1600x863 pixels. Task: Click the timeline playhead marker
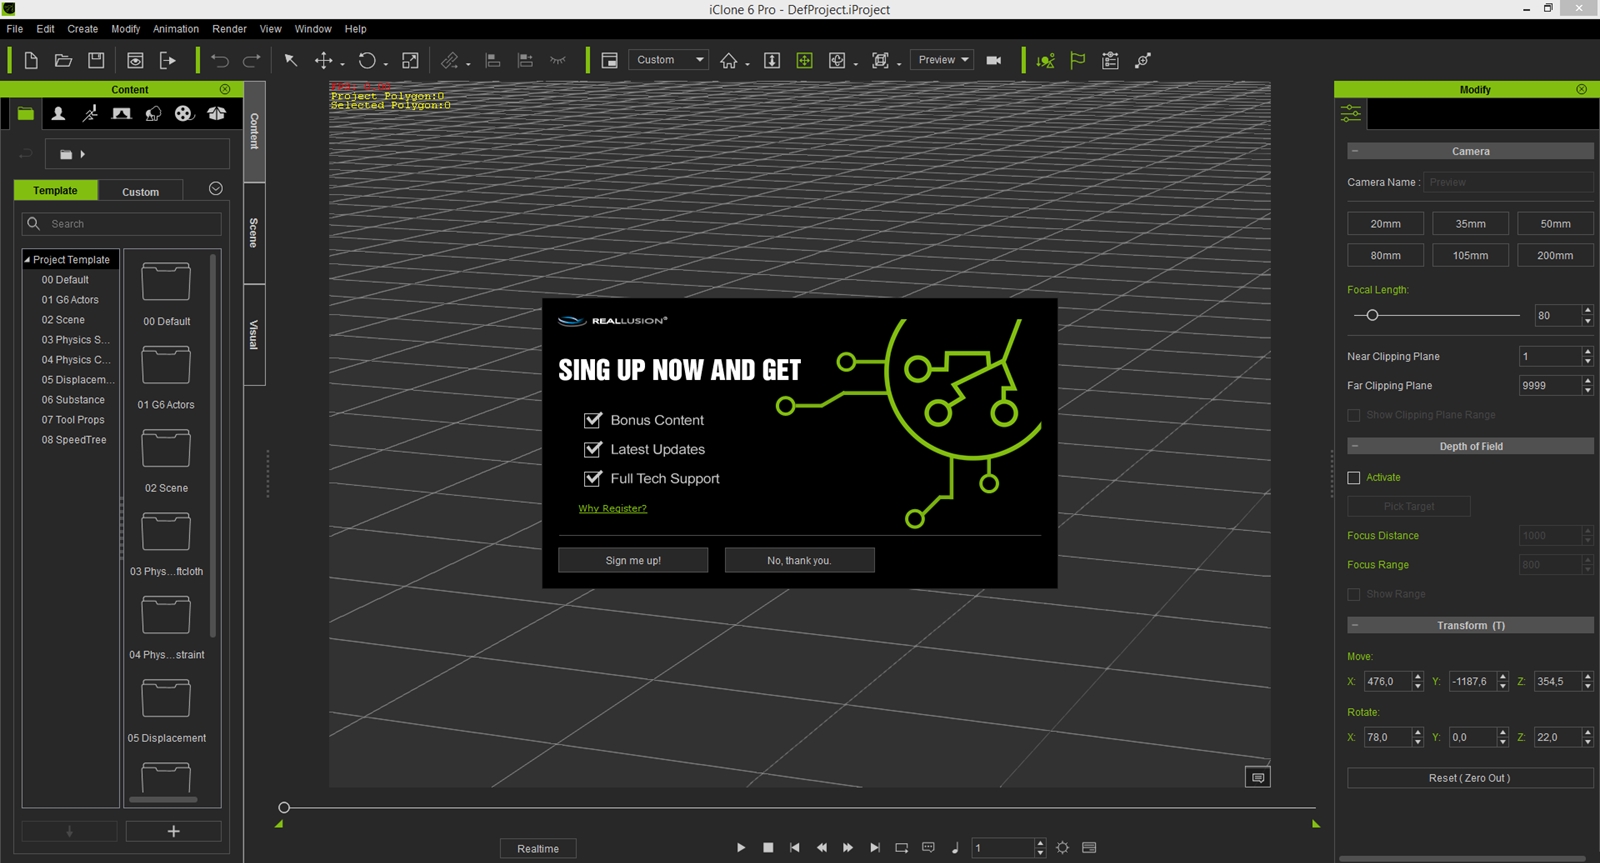[284, 807]
